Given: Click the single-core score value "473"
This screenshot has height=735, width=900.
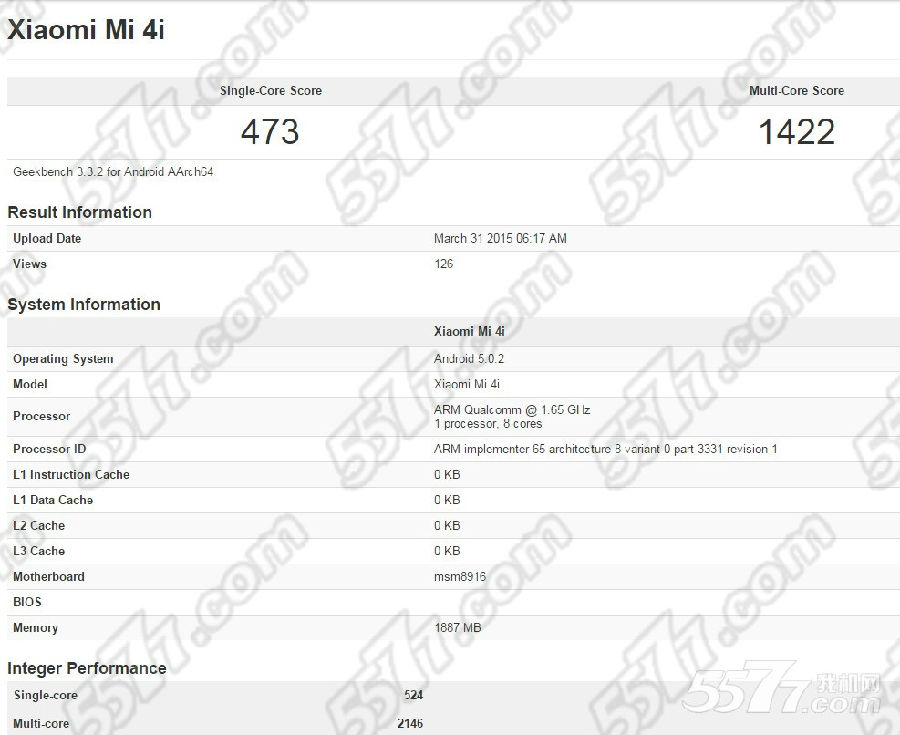Looking at the screenshot, I should point(270,131).
